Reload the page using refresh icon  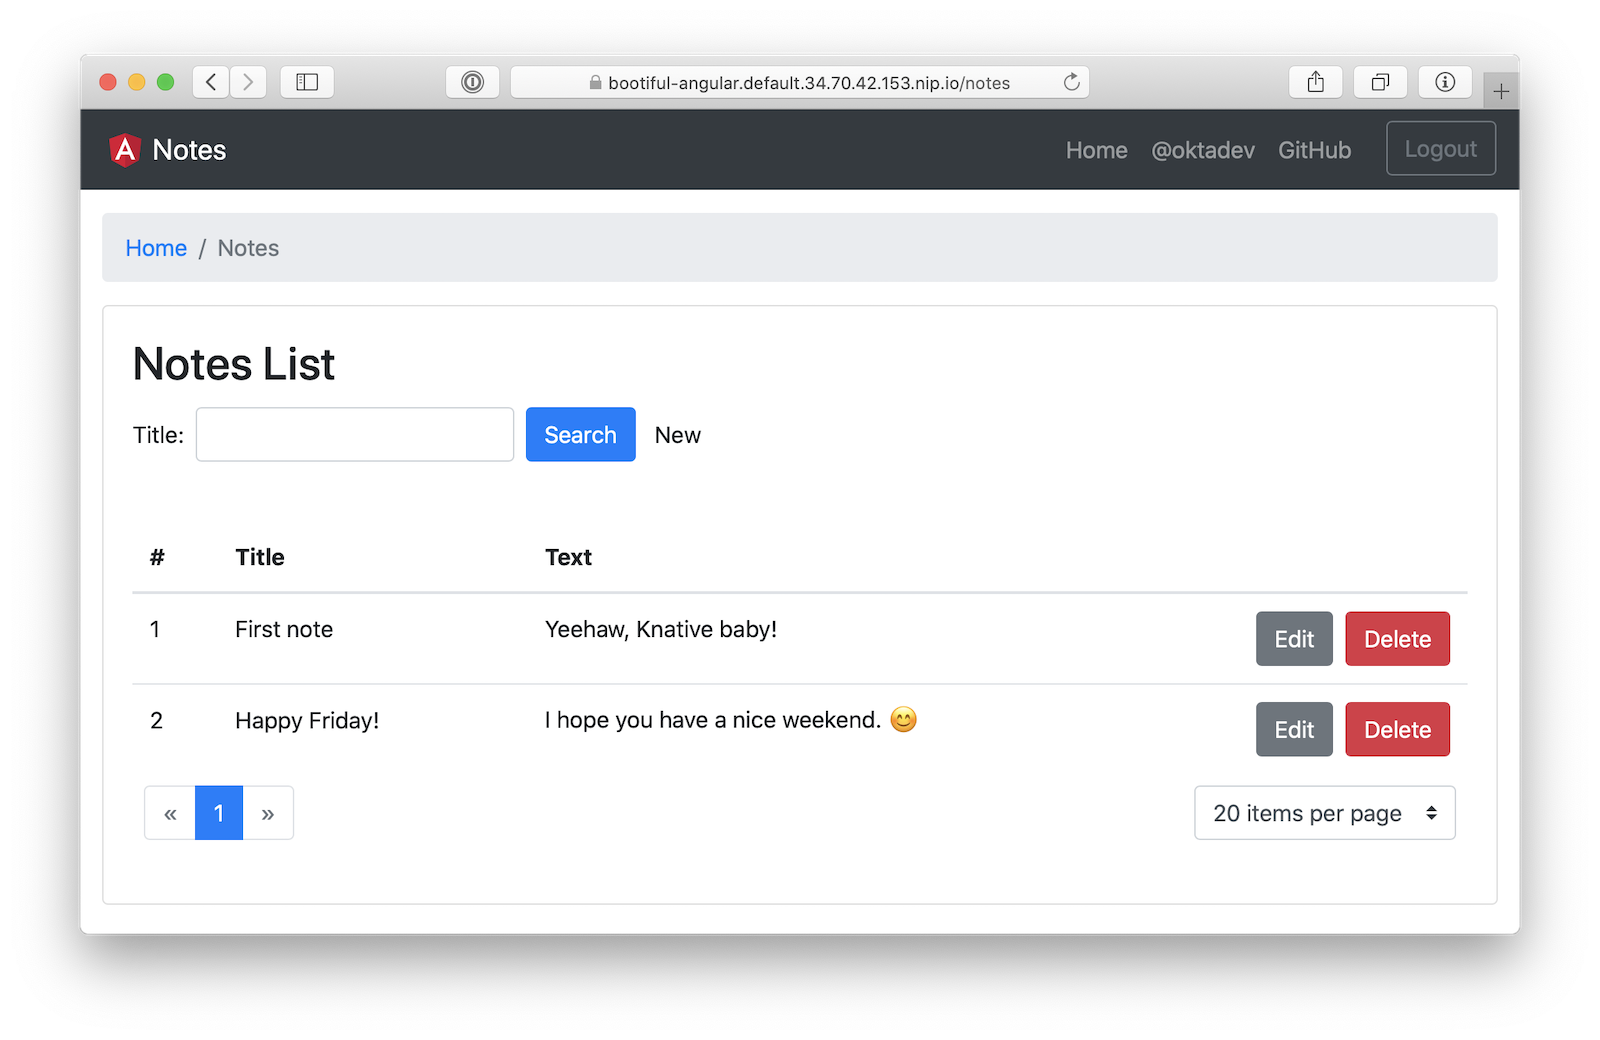[1071, 82]
